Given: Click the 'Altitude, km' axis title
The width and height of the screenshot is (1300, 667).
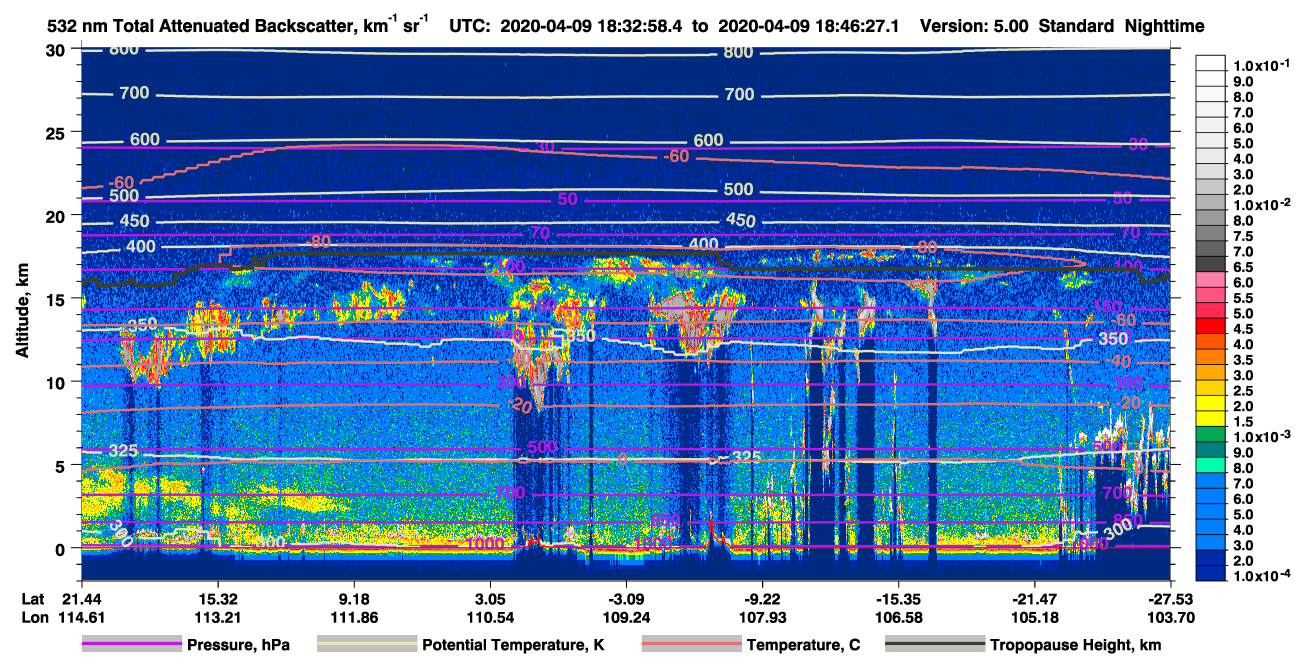Looking at the screenshot, I should click(22, 313).
